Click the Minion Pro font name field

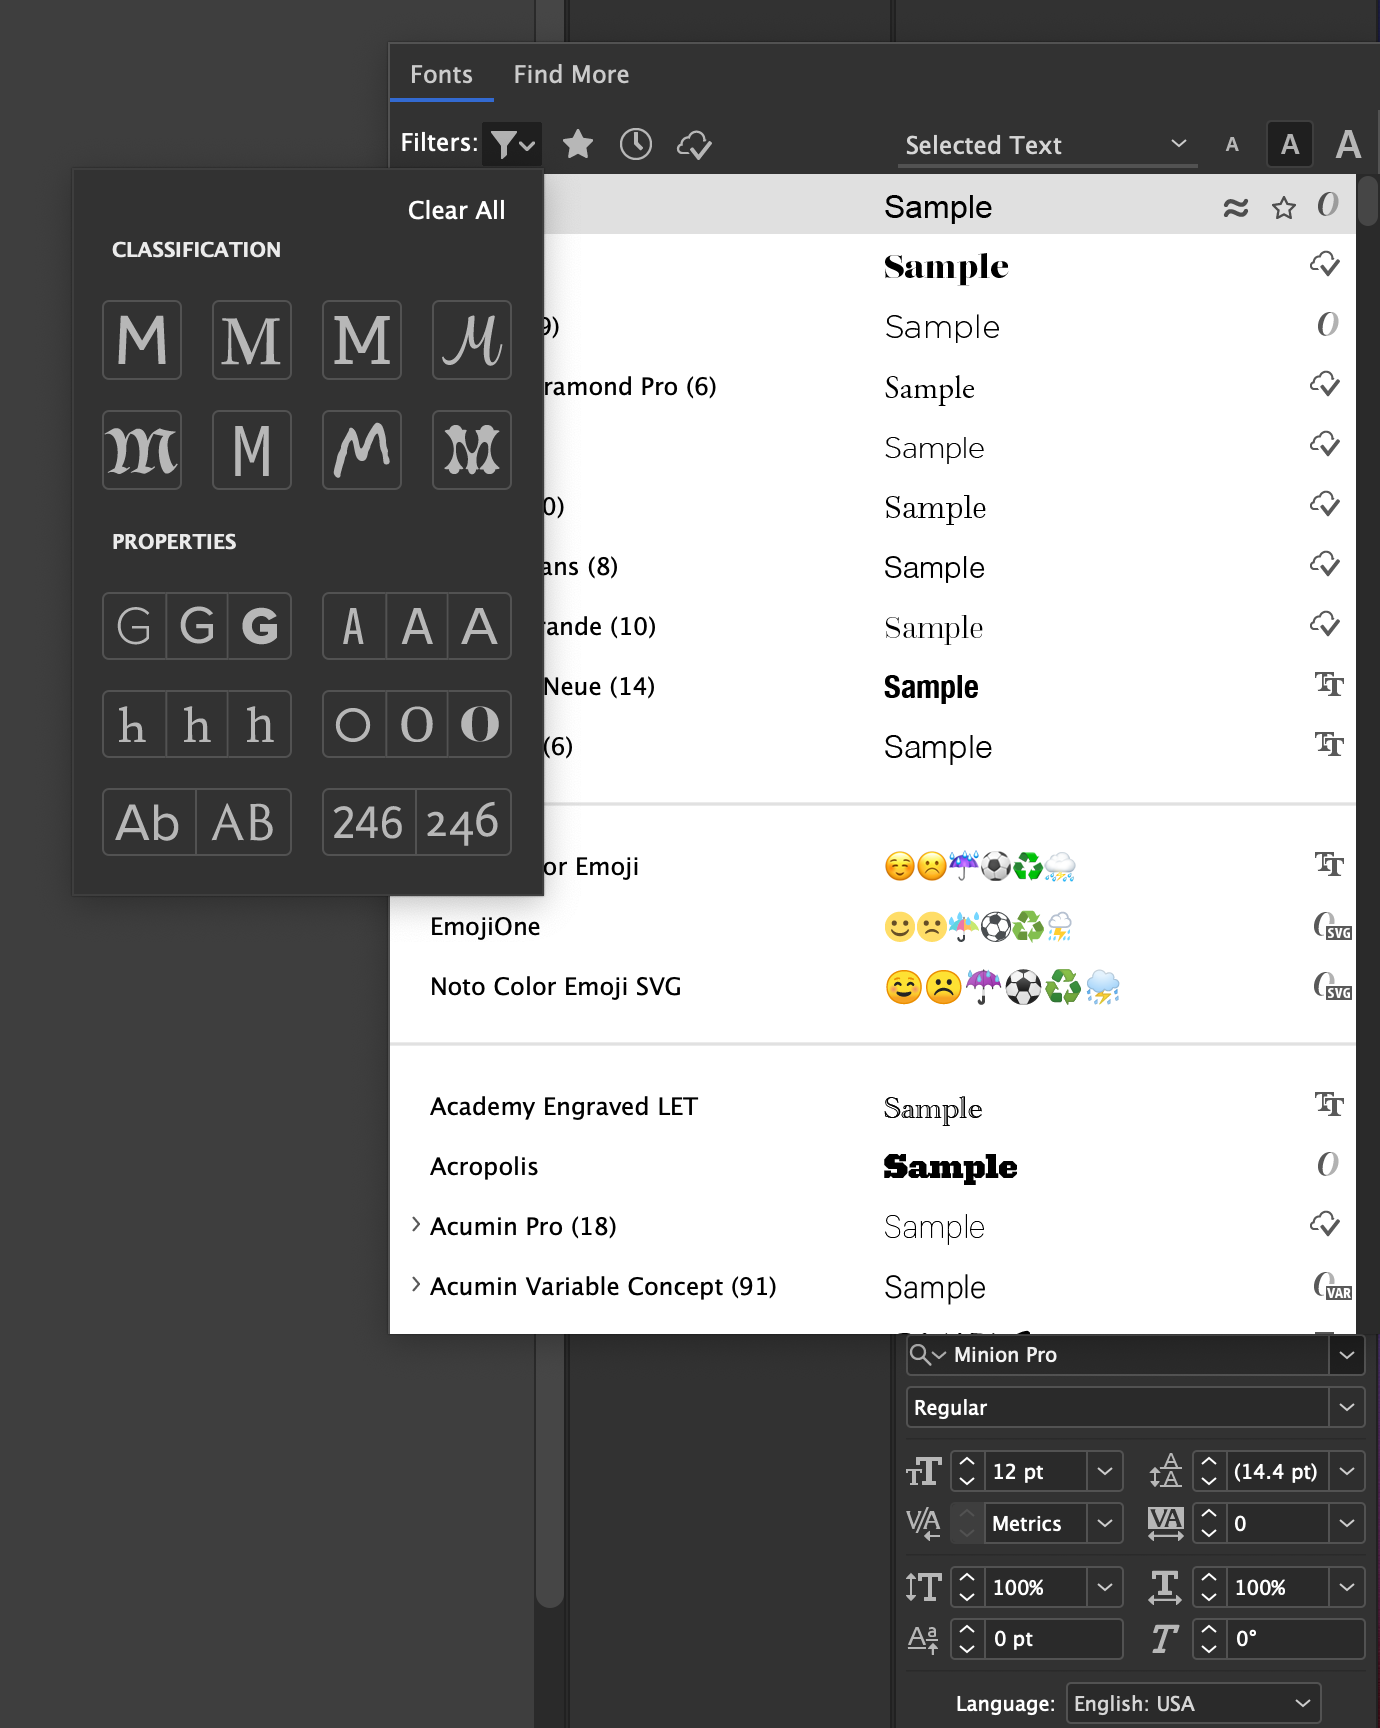click(1138, 1355)
